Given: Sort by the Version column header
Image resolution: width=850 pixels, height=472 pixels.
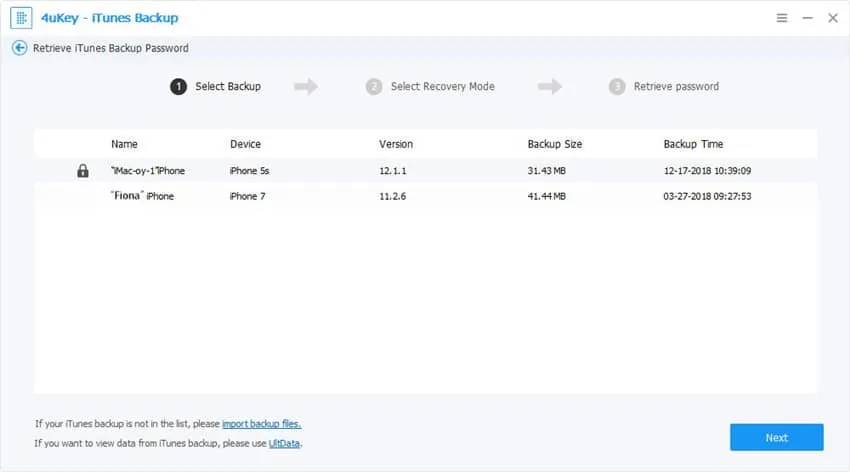Looking at the screenshot, I should (396, 144).
